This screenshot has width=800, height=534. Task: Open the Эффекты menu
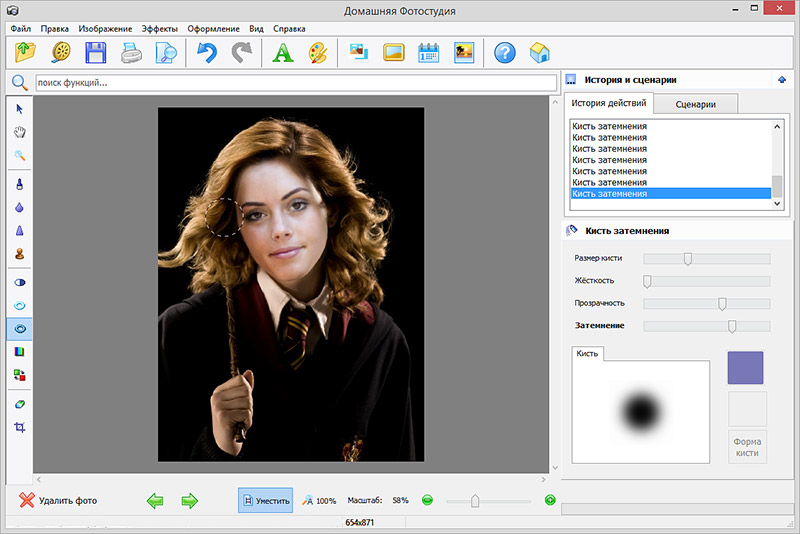(x=159, y=29)
